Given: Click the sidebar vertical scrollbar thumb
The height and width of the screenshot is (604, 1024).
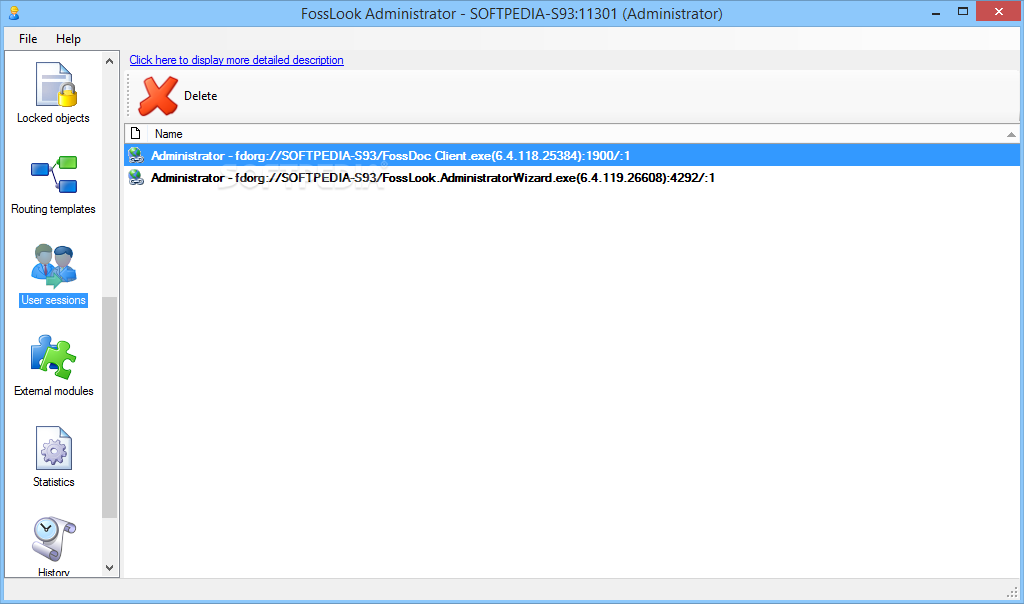Looking at the screenshot, I should 110,407.
